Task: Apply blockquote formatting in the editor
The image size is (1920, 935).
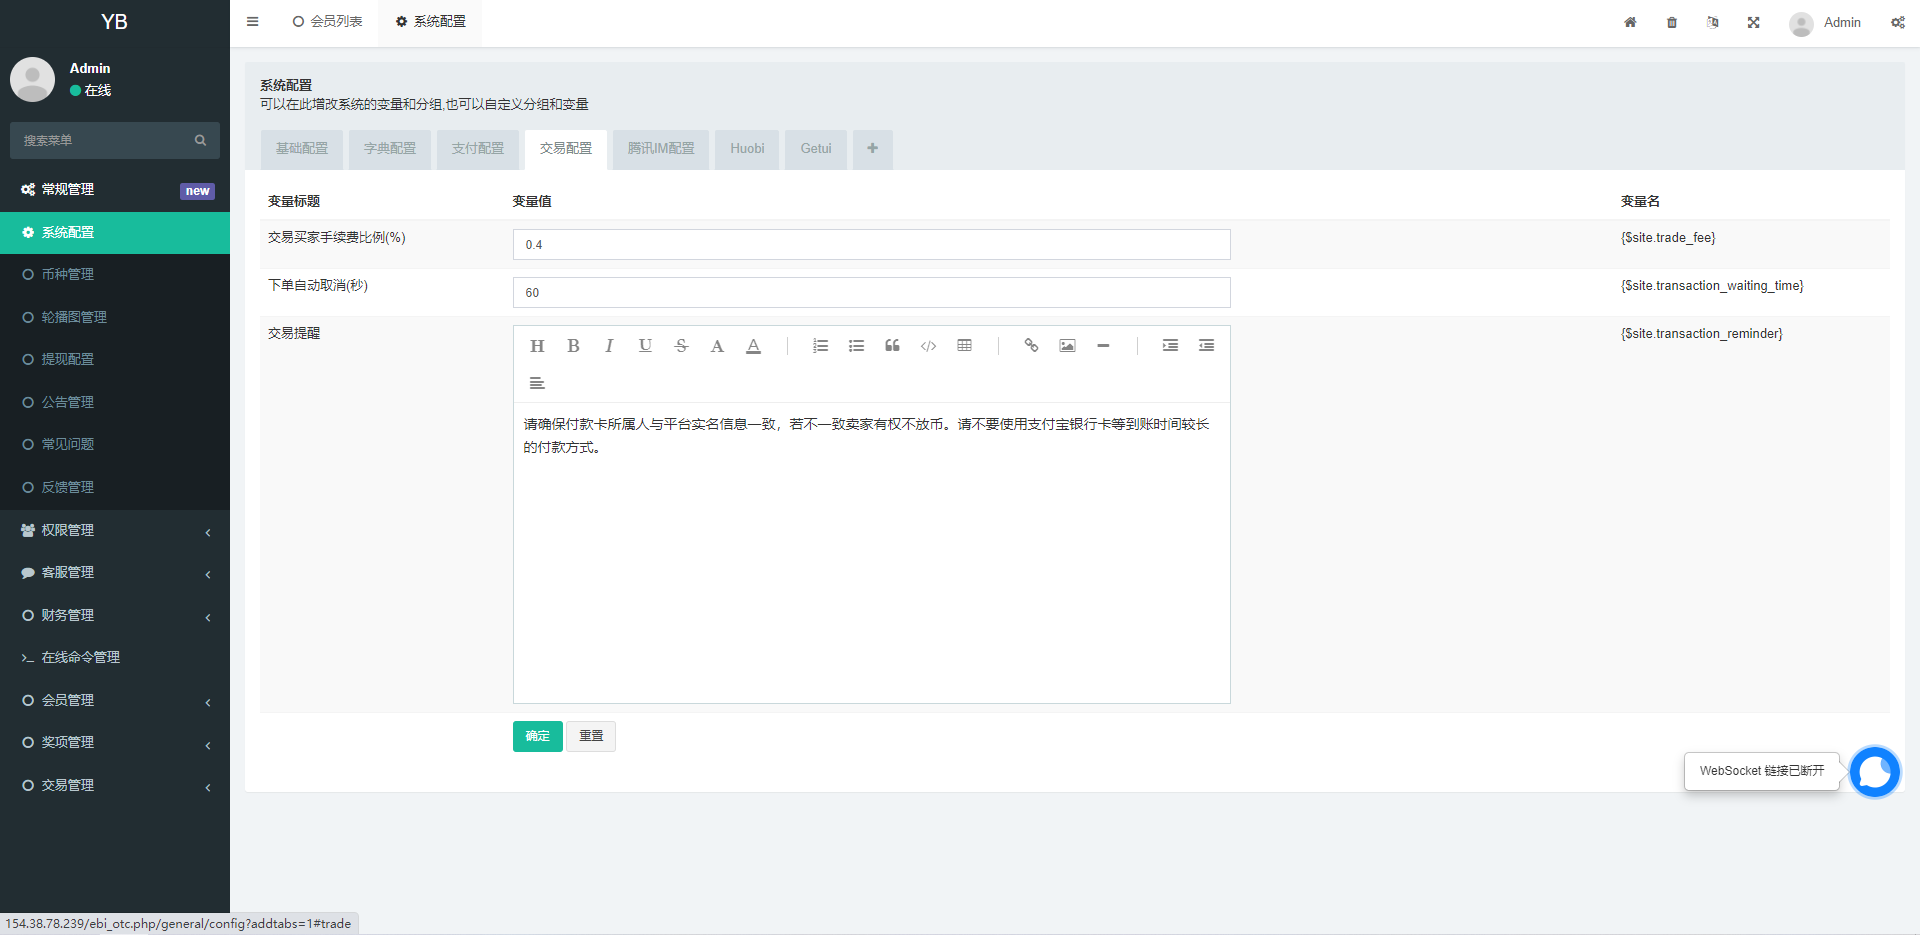Action: (x=892, y=346)
